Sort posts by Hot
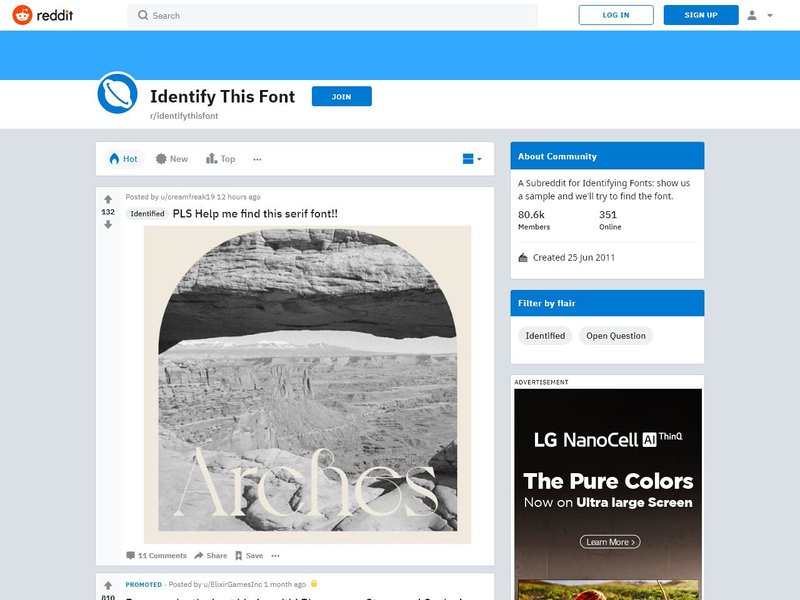800x600 pixels. pyautogui.click(x=124, y=159)
